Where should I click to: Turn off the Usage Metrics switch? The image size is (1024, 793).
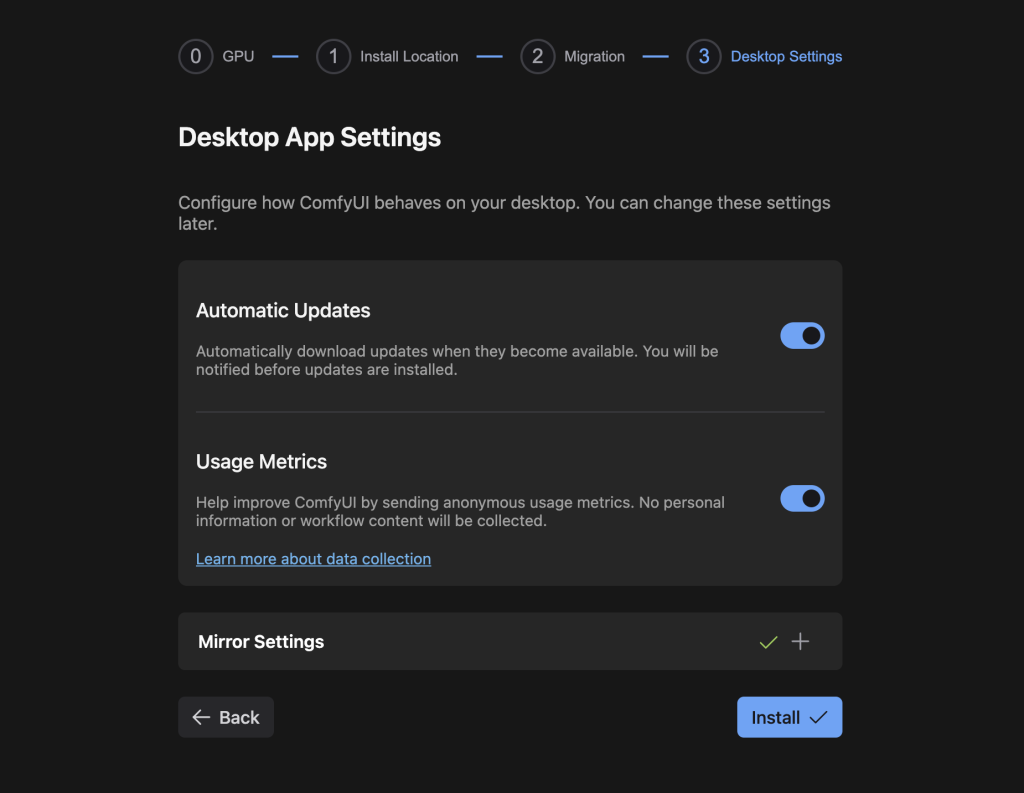(802, 498)
